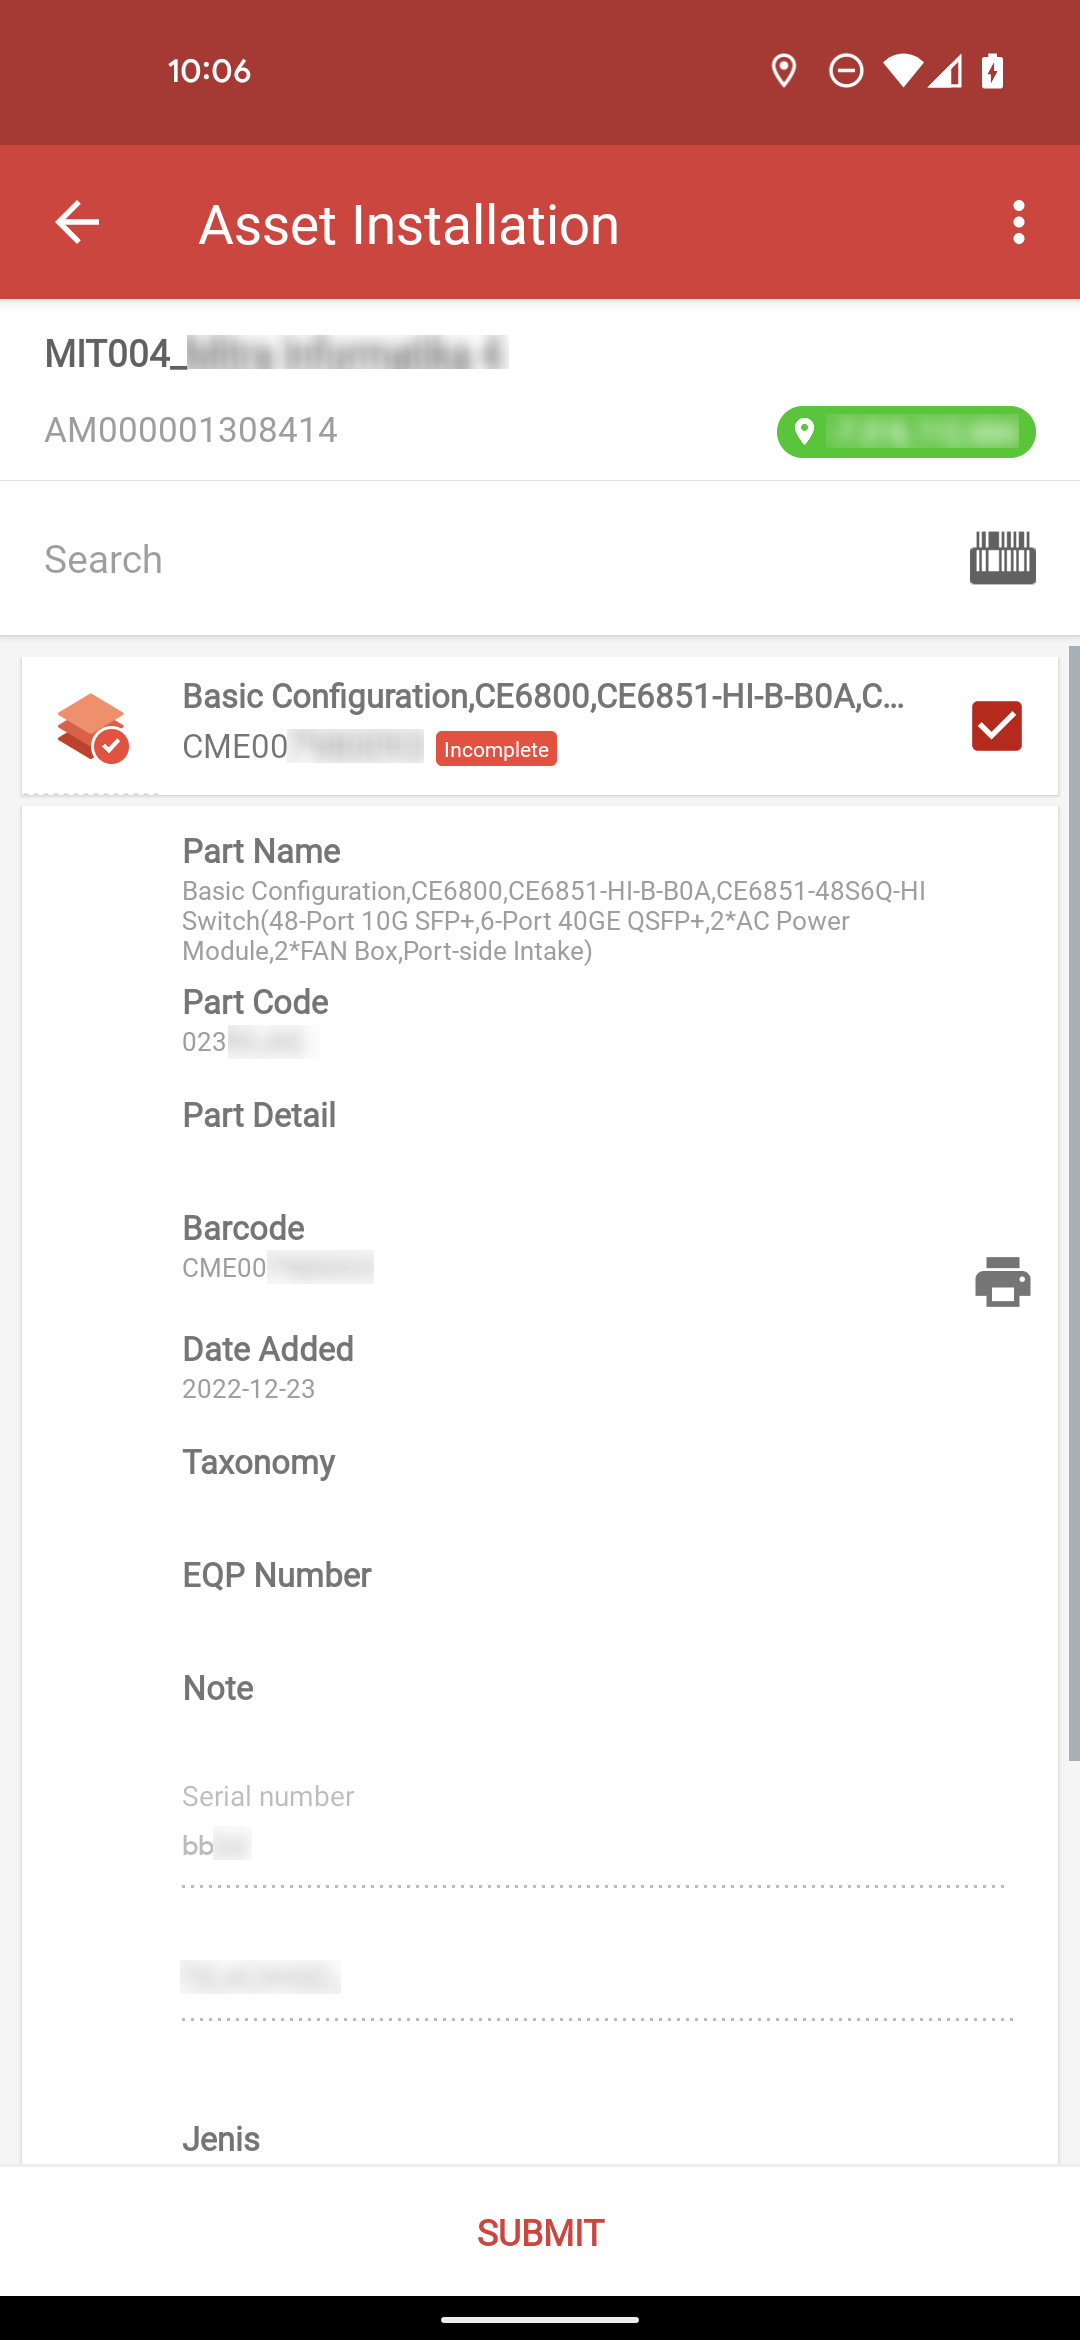The height and width of the screenshot is (2340, 1080).
Task: Open the three-dot overflow menu
Action: click(x=1018, y=222)
